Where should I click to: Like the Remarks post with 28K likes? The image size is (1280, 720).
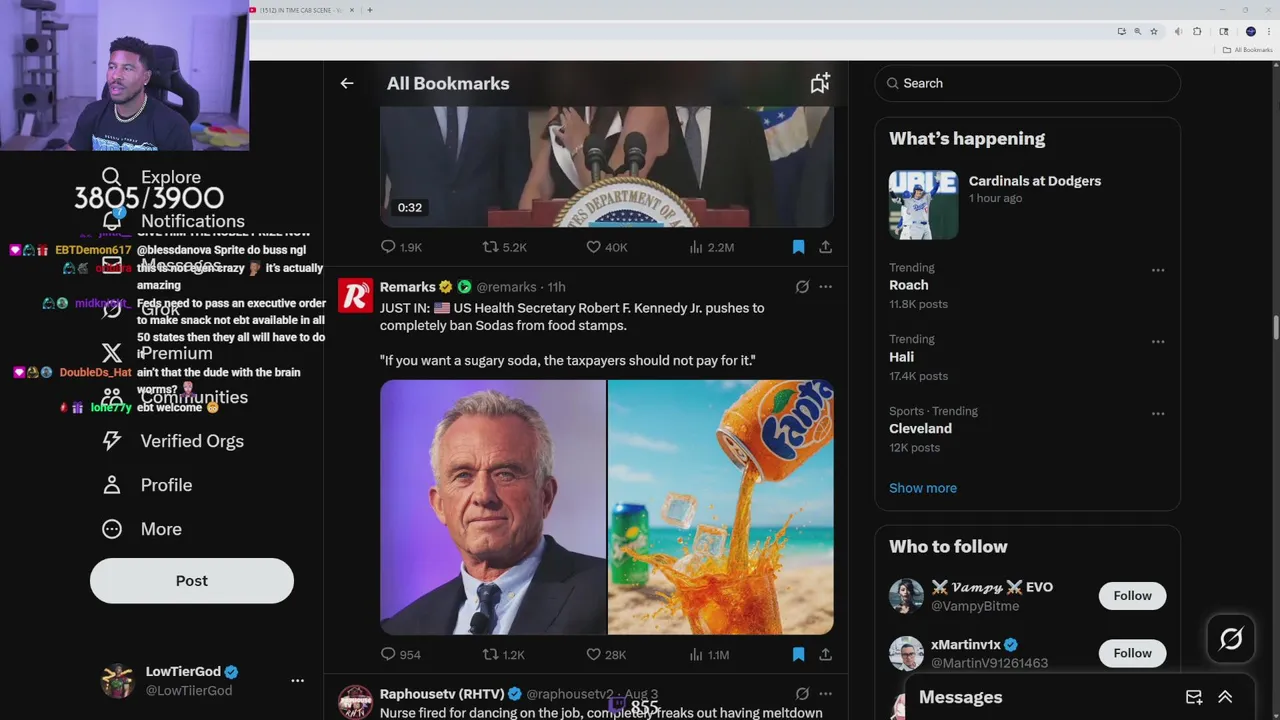point(593,655)
